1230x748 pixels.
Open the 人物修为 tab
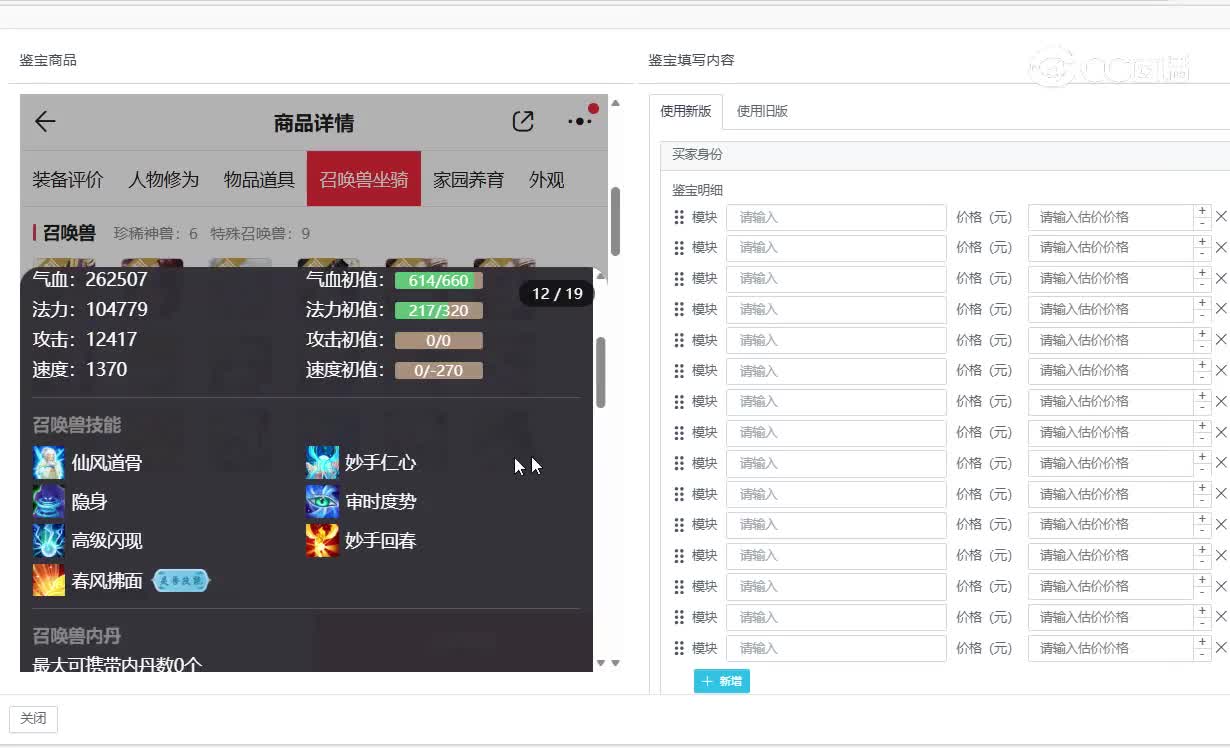coord(164,180)
